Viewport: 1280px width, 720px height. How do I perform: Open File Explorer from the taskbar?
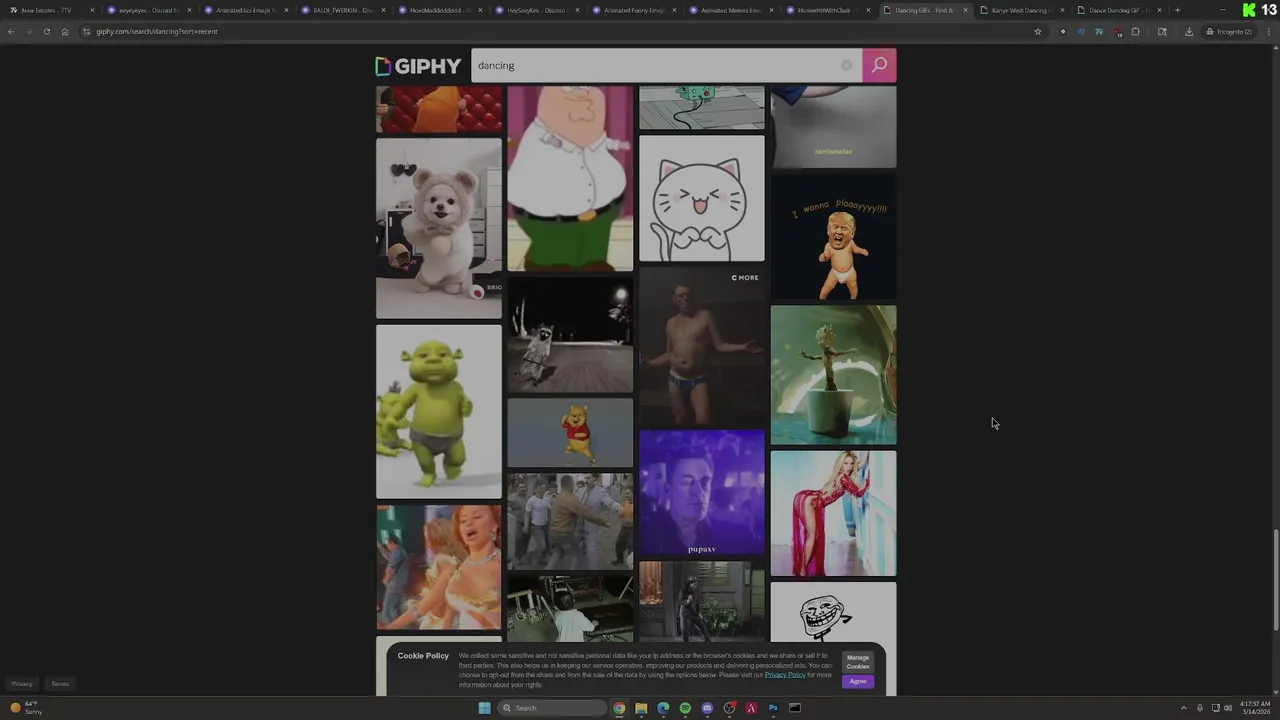[641, 708]
